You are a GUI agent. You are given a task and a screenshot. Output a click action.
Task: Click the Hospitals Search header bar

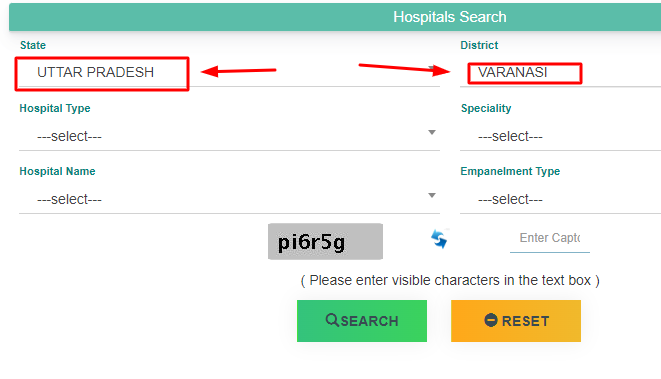(x=335, y=17)
